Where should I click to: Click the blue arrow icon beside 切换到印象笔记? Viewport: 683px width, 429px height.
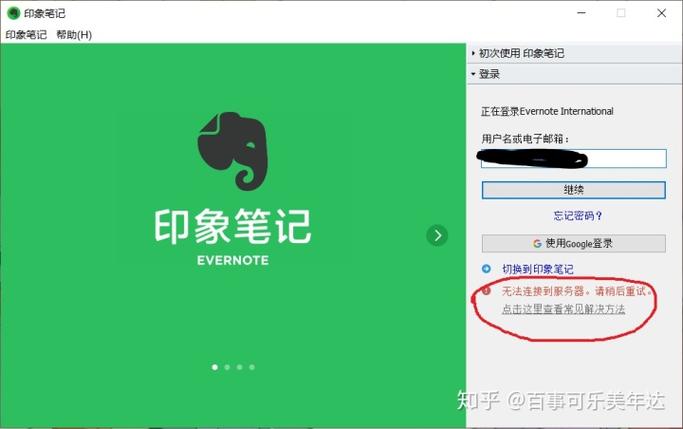(x=486, y=269)
